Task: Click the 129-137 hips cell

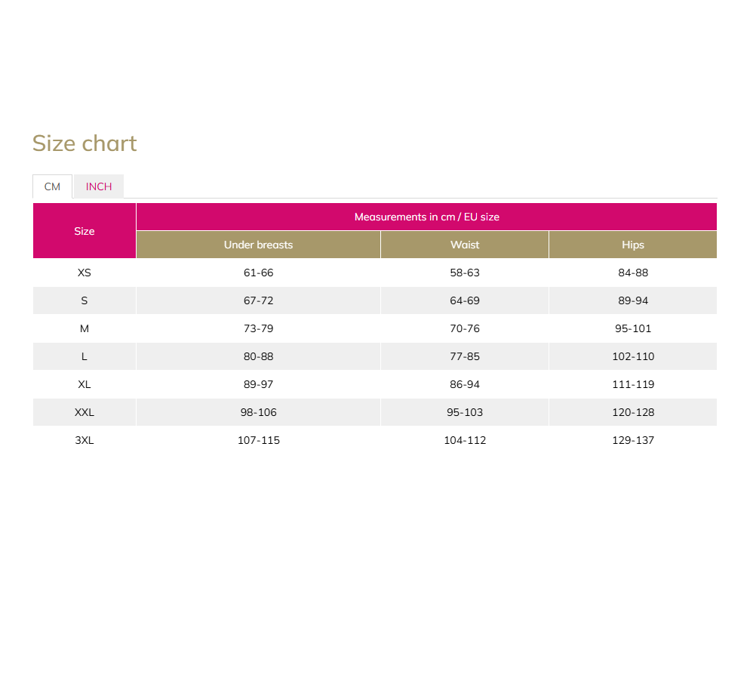Action: click(633, 440)
